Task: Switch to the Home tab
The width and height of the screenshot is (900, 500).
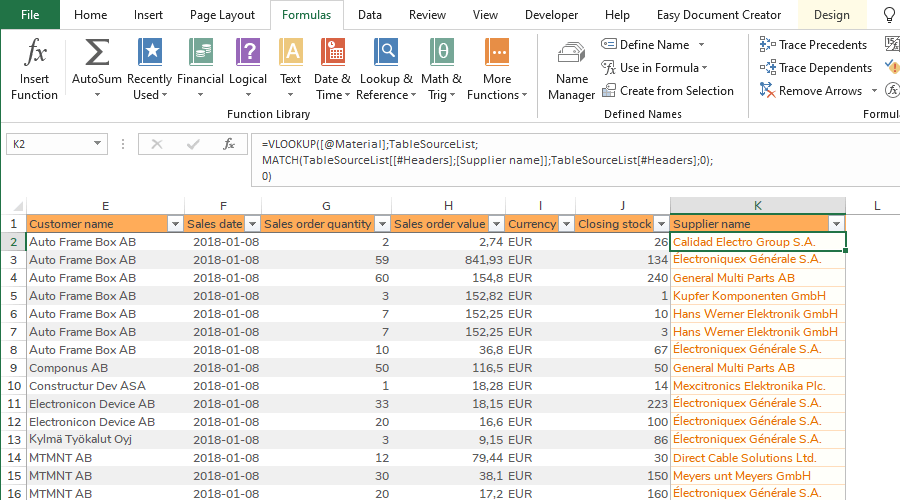Action: click(91, 15)
